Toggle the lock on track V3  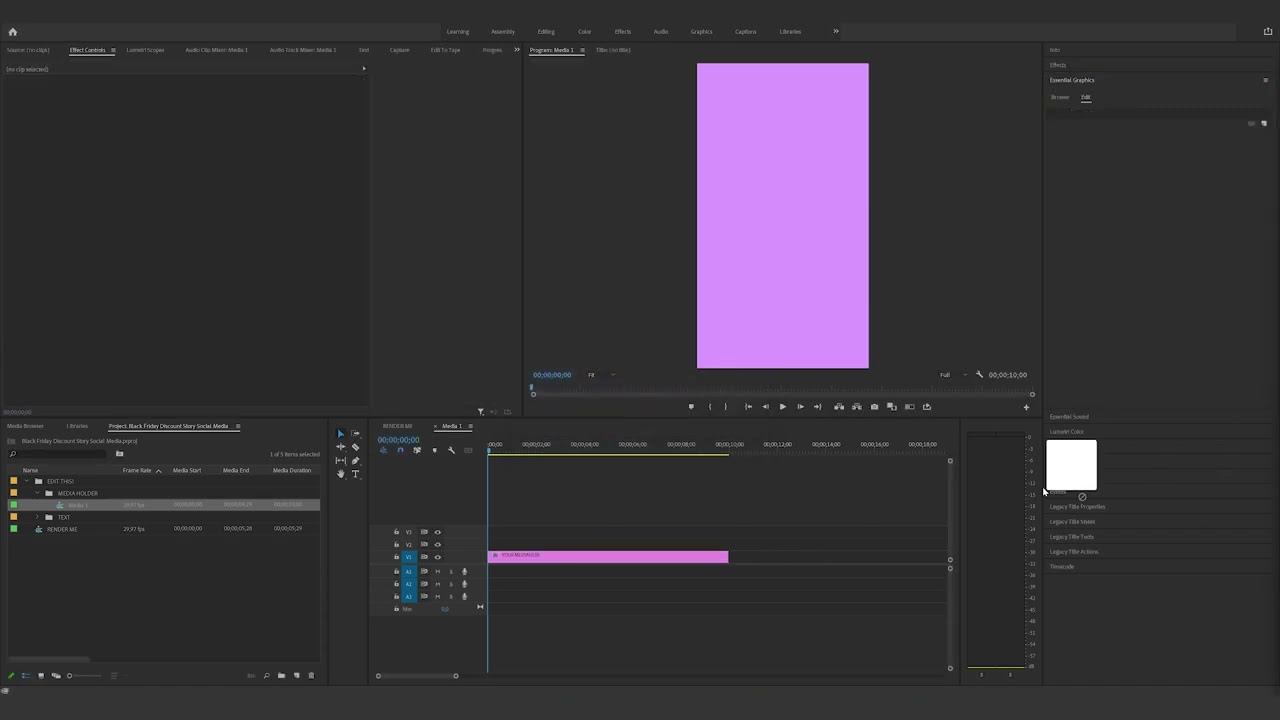[396, 532]
